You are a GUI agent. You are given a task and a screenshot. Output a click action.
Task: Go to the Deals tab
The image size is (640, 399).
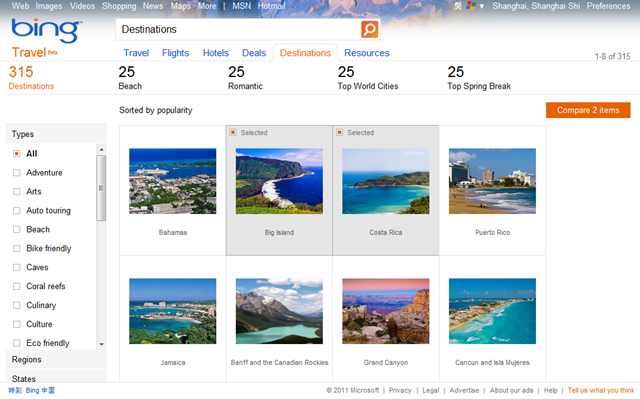click(254, 53)
